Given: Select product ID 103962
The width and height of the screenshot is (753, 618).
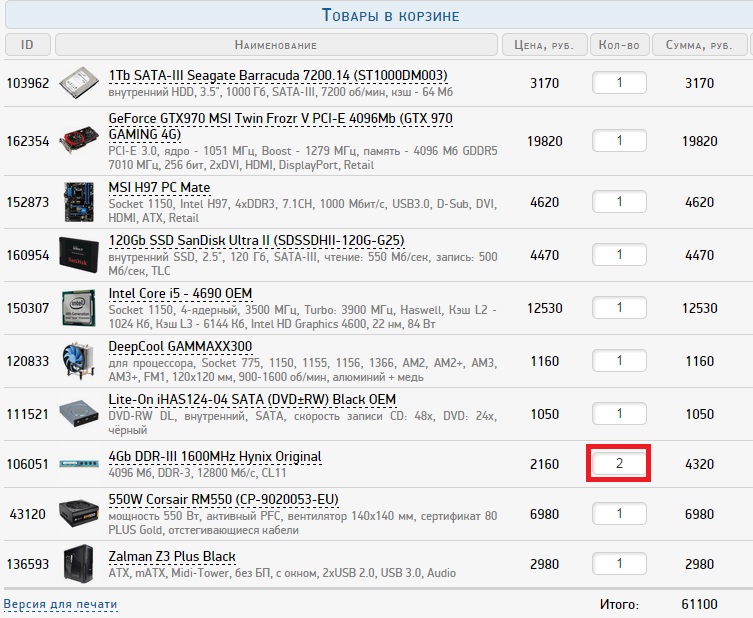Looking at the screenshot, I should (28, 84).
